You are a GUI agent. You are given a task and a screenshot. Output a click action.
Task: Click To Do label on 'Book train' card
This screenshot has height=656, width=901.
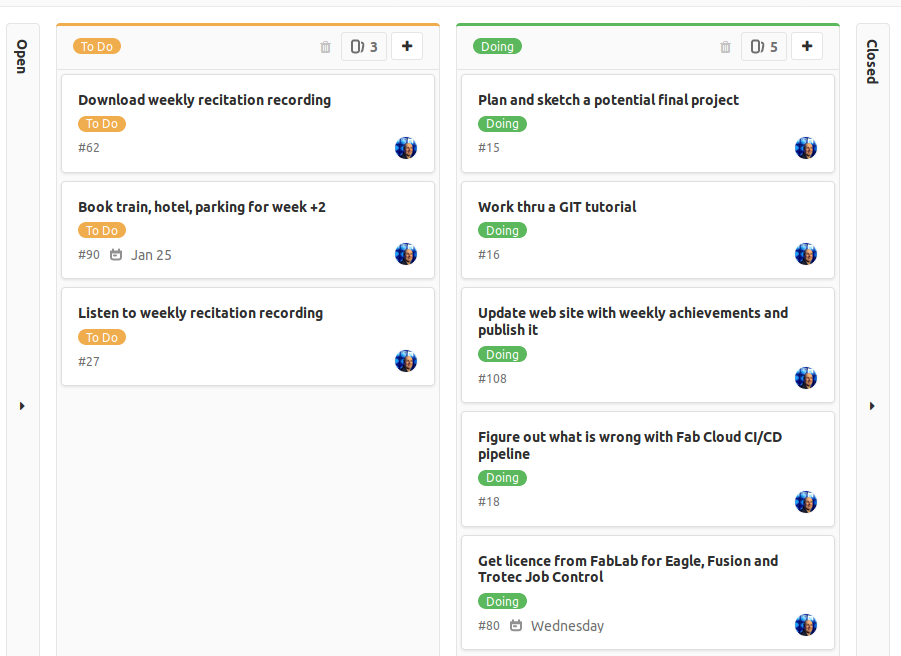pyautogui.click(x=102, y=231)
